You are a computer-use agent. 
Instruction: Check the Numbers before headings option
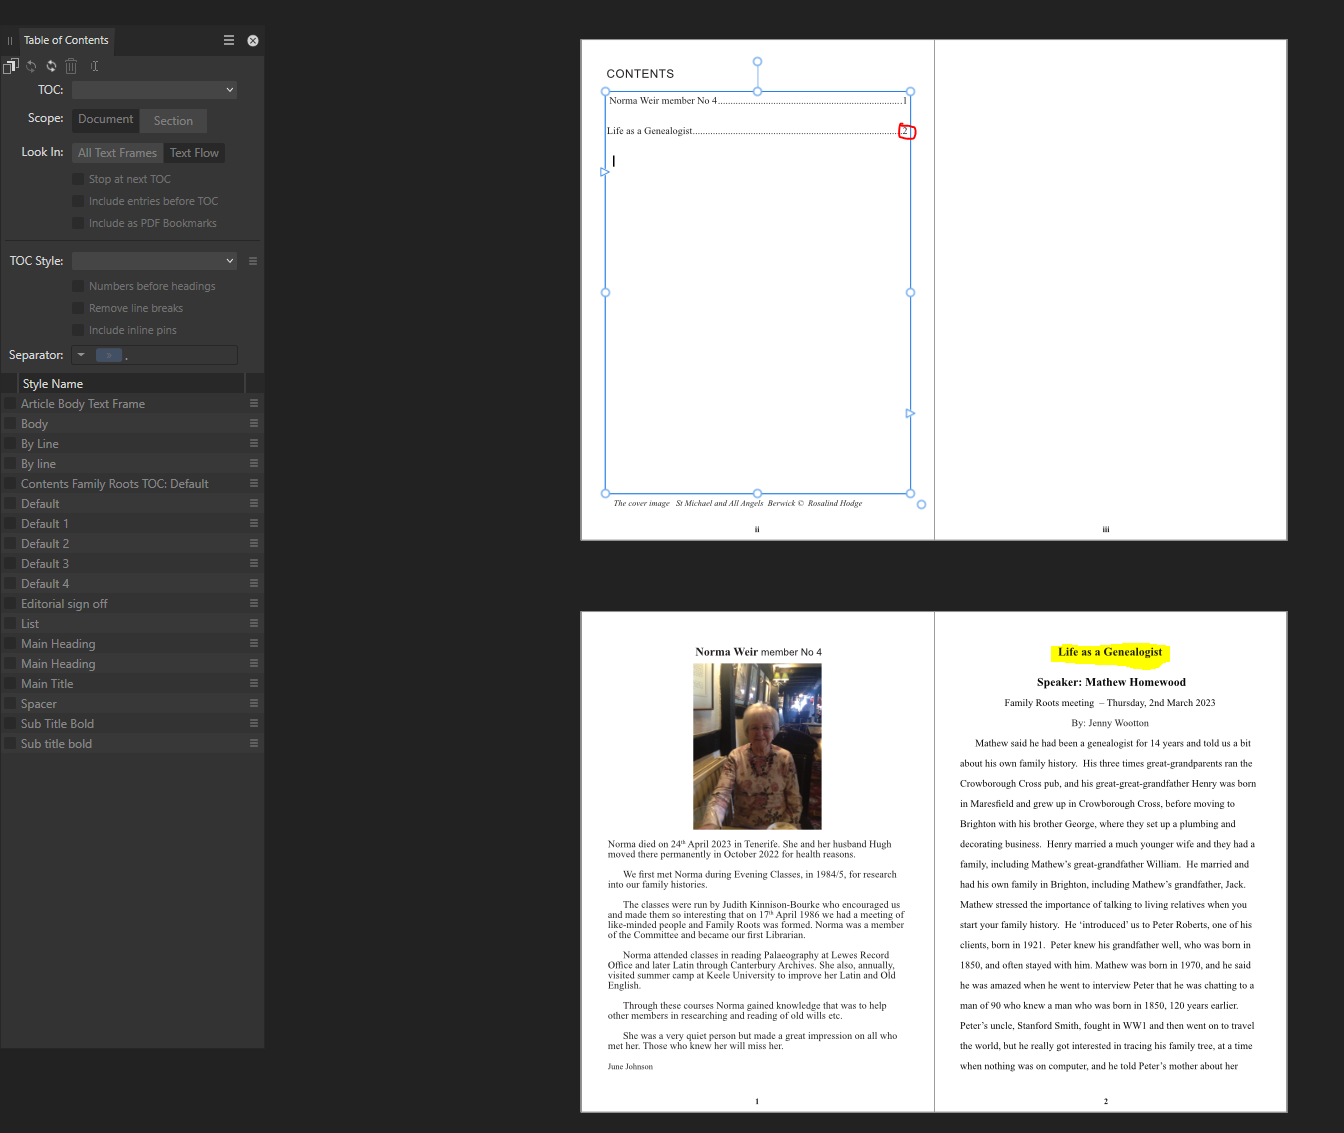click(x=78, y=286)
